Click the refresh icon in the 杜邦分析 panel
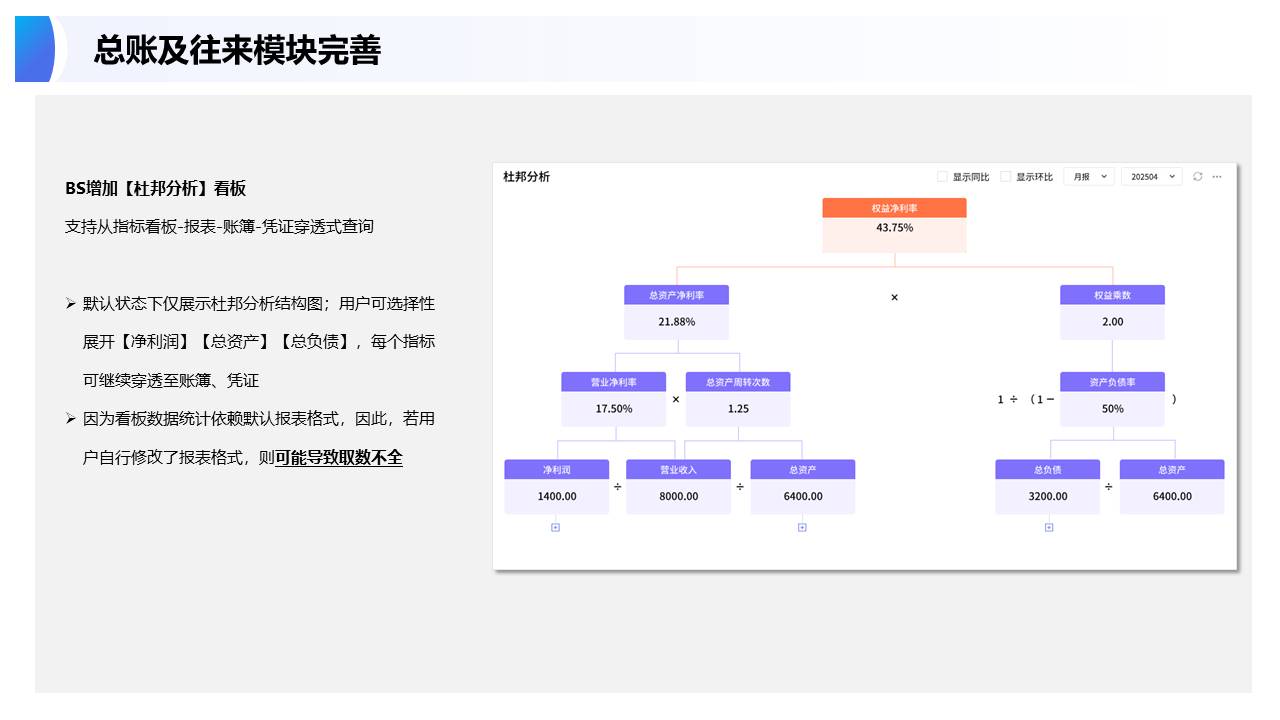Image resolution: width=1280 pixels, height=720 pixels. (x=1197, y=177)
